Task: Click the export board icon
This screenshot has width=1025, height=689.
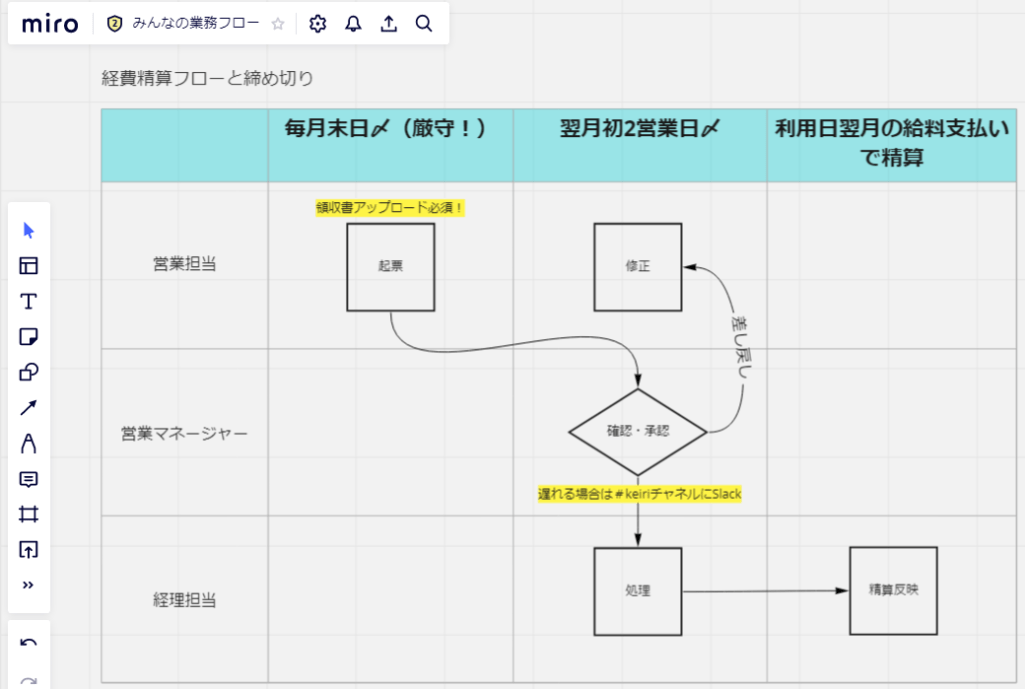Action: 388,24
